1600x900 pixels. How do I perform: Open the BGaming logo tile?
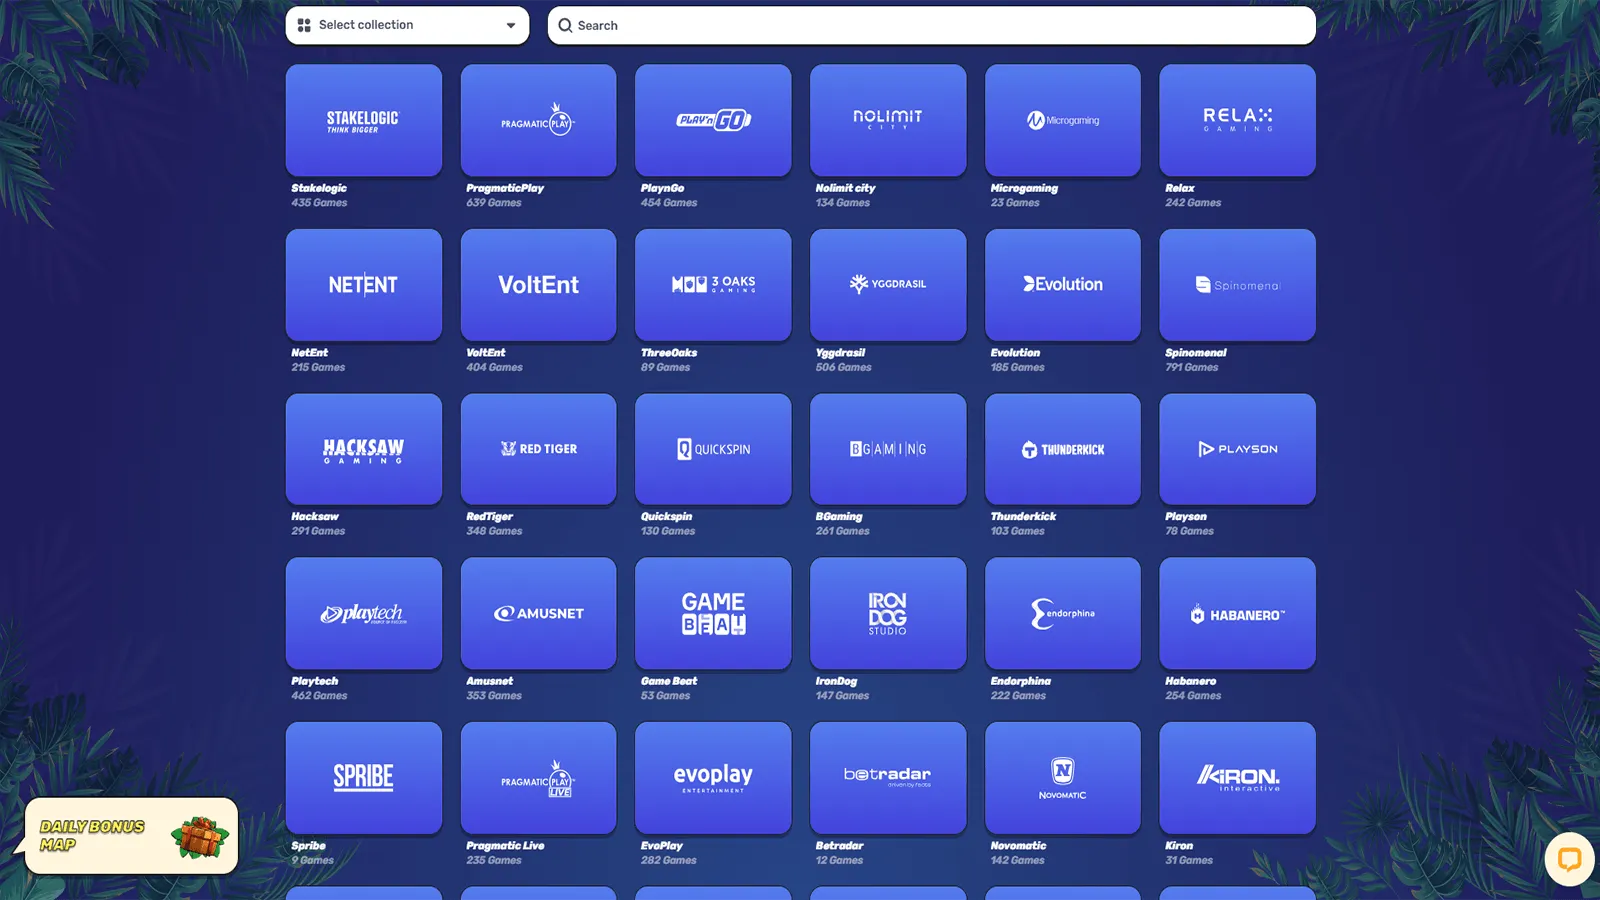(x=888, y=449)
